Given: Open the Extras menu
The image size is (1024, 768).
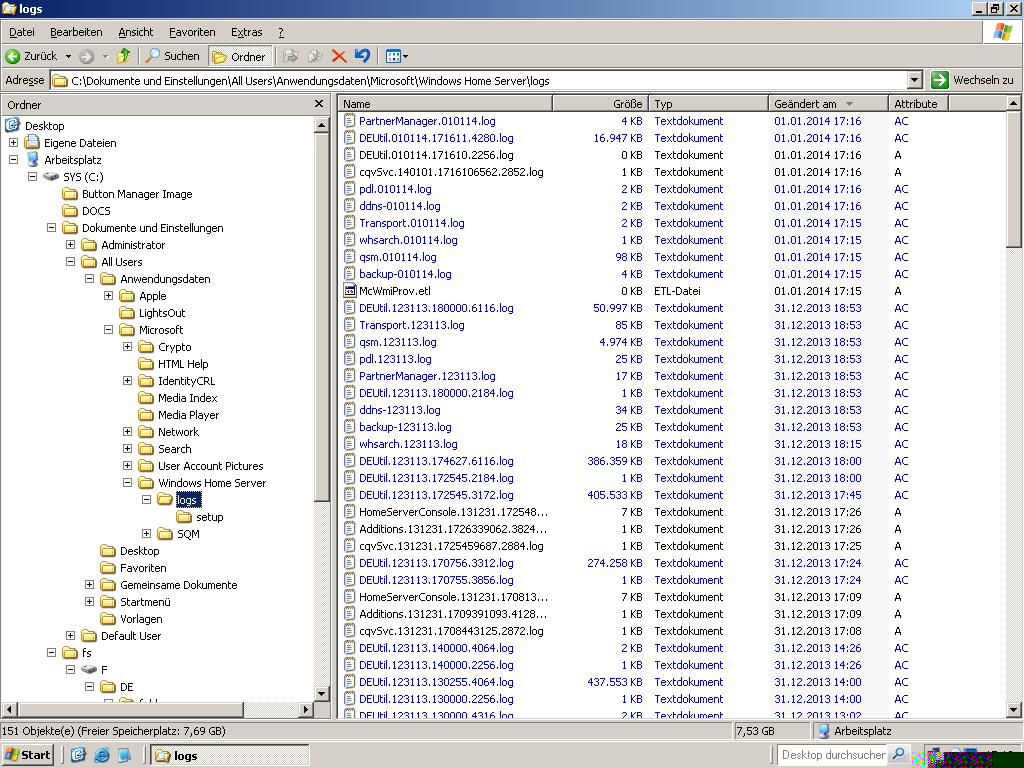Looking at the screenshot, I should [246, 32].
